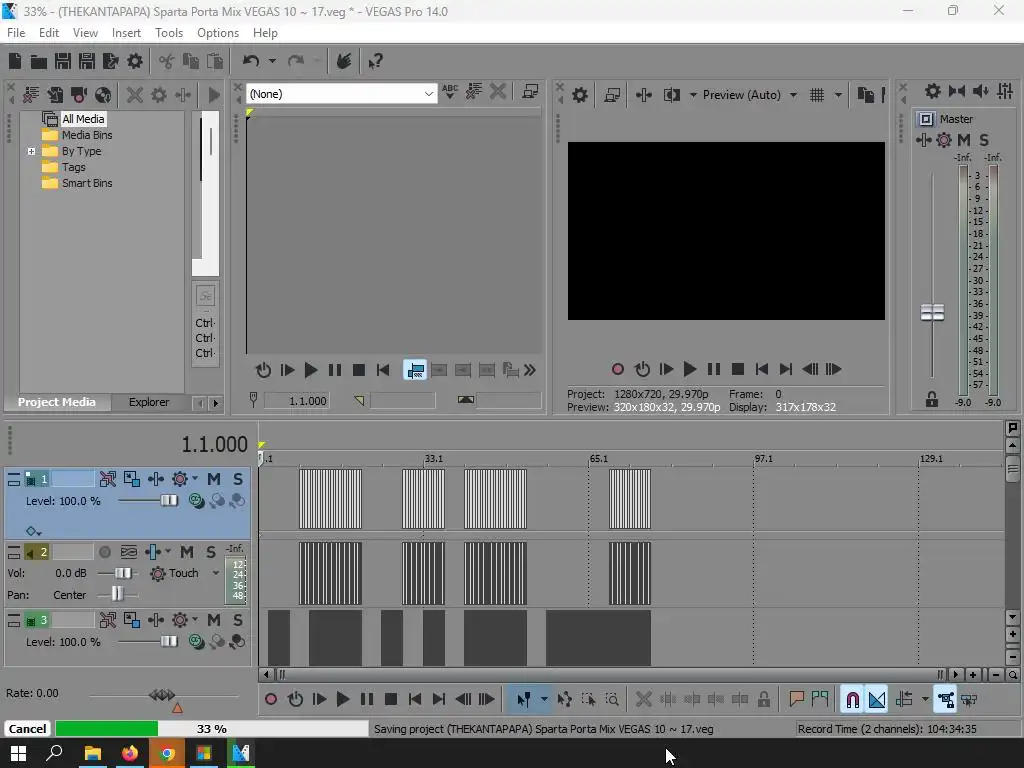Cancel the project save
The width and height of the screenshot is (1024, 768).
pyautogui.click(x=27, y=729)
